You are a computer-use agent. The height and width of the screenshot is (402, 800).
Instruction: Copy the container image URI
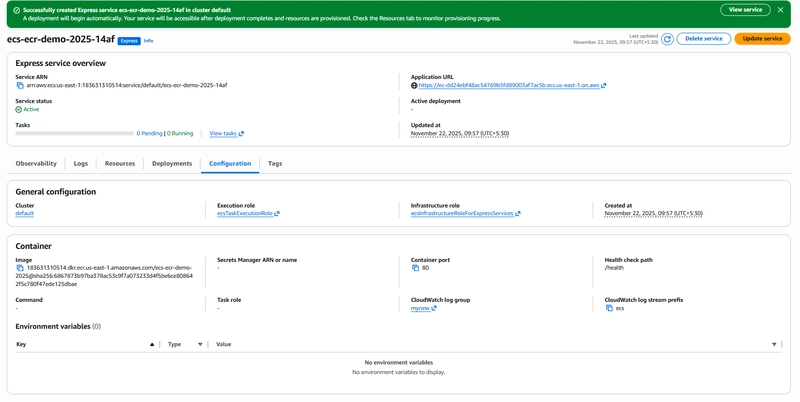20,268
